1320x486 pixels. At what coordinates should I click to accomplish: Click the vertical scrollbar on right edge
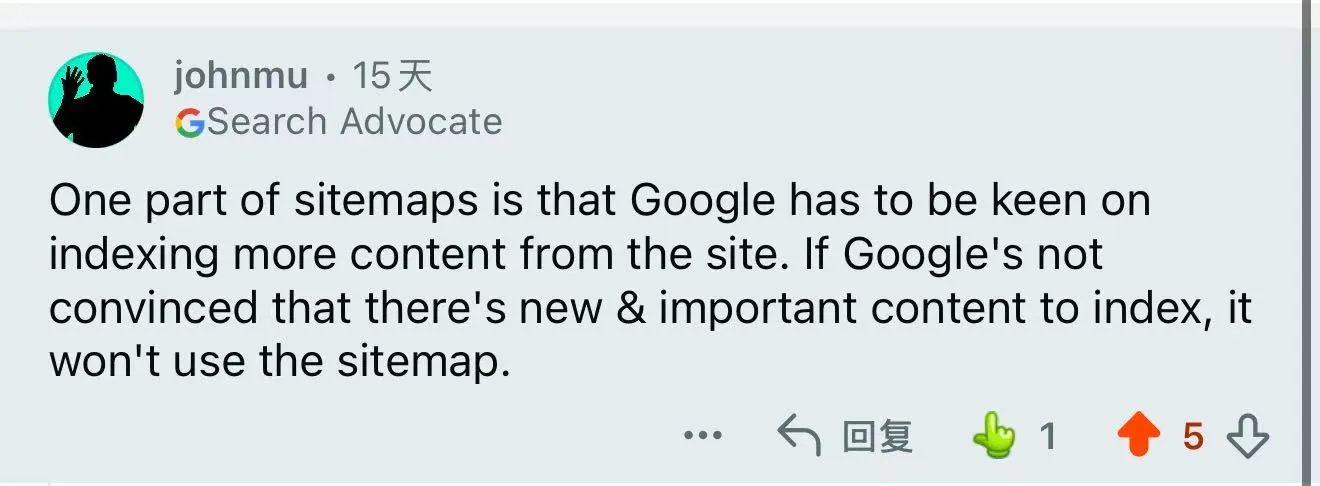point(1311,240)
